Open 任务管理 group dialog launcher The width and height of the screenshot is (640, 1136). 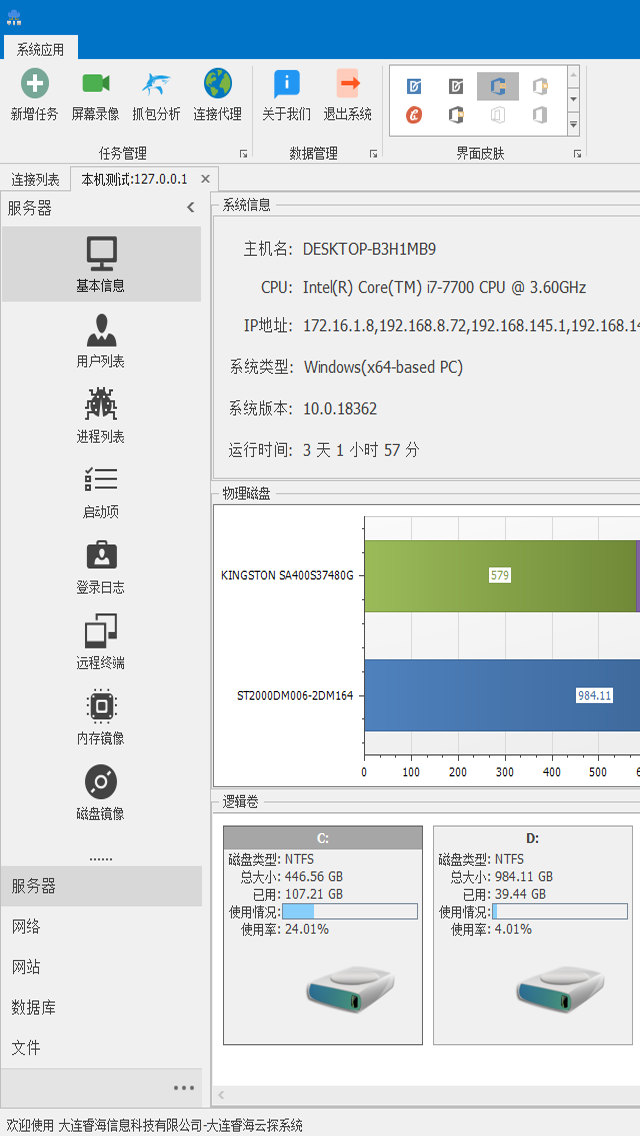pyautogui.click(x=243, y=154)
